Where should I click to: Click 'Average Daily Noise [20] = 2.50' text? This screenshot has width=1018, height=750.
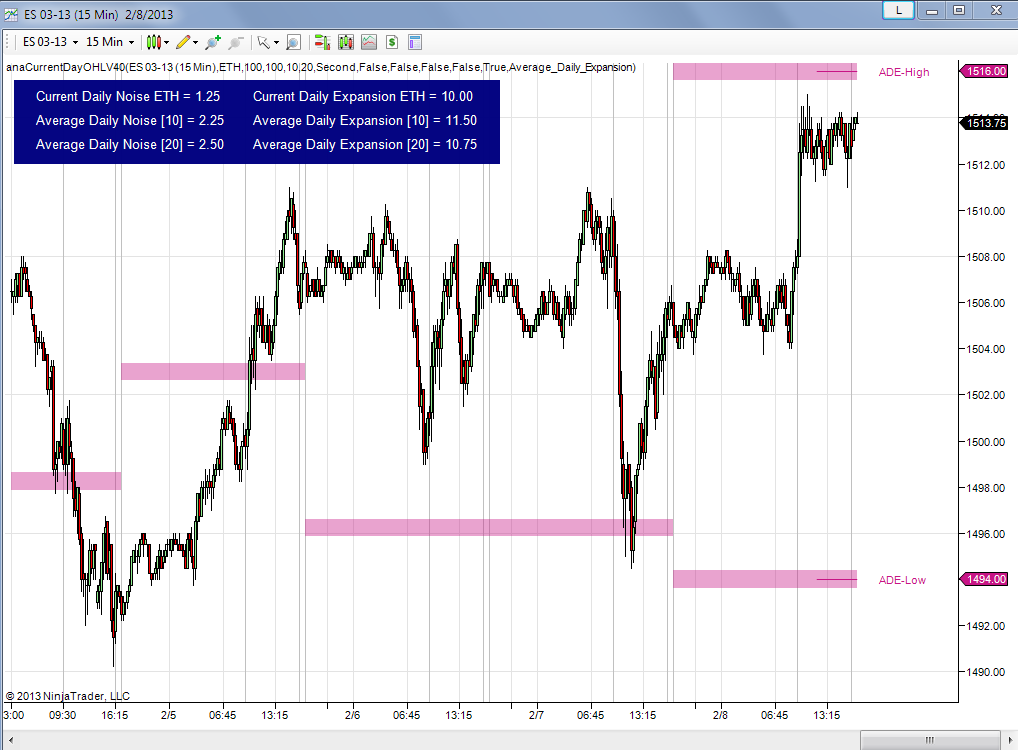point(130,144)
